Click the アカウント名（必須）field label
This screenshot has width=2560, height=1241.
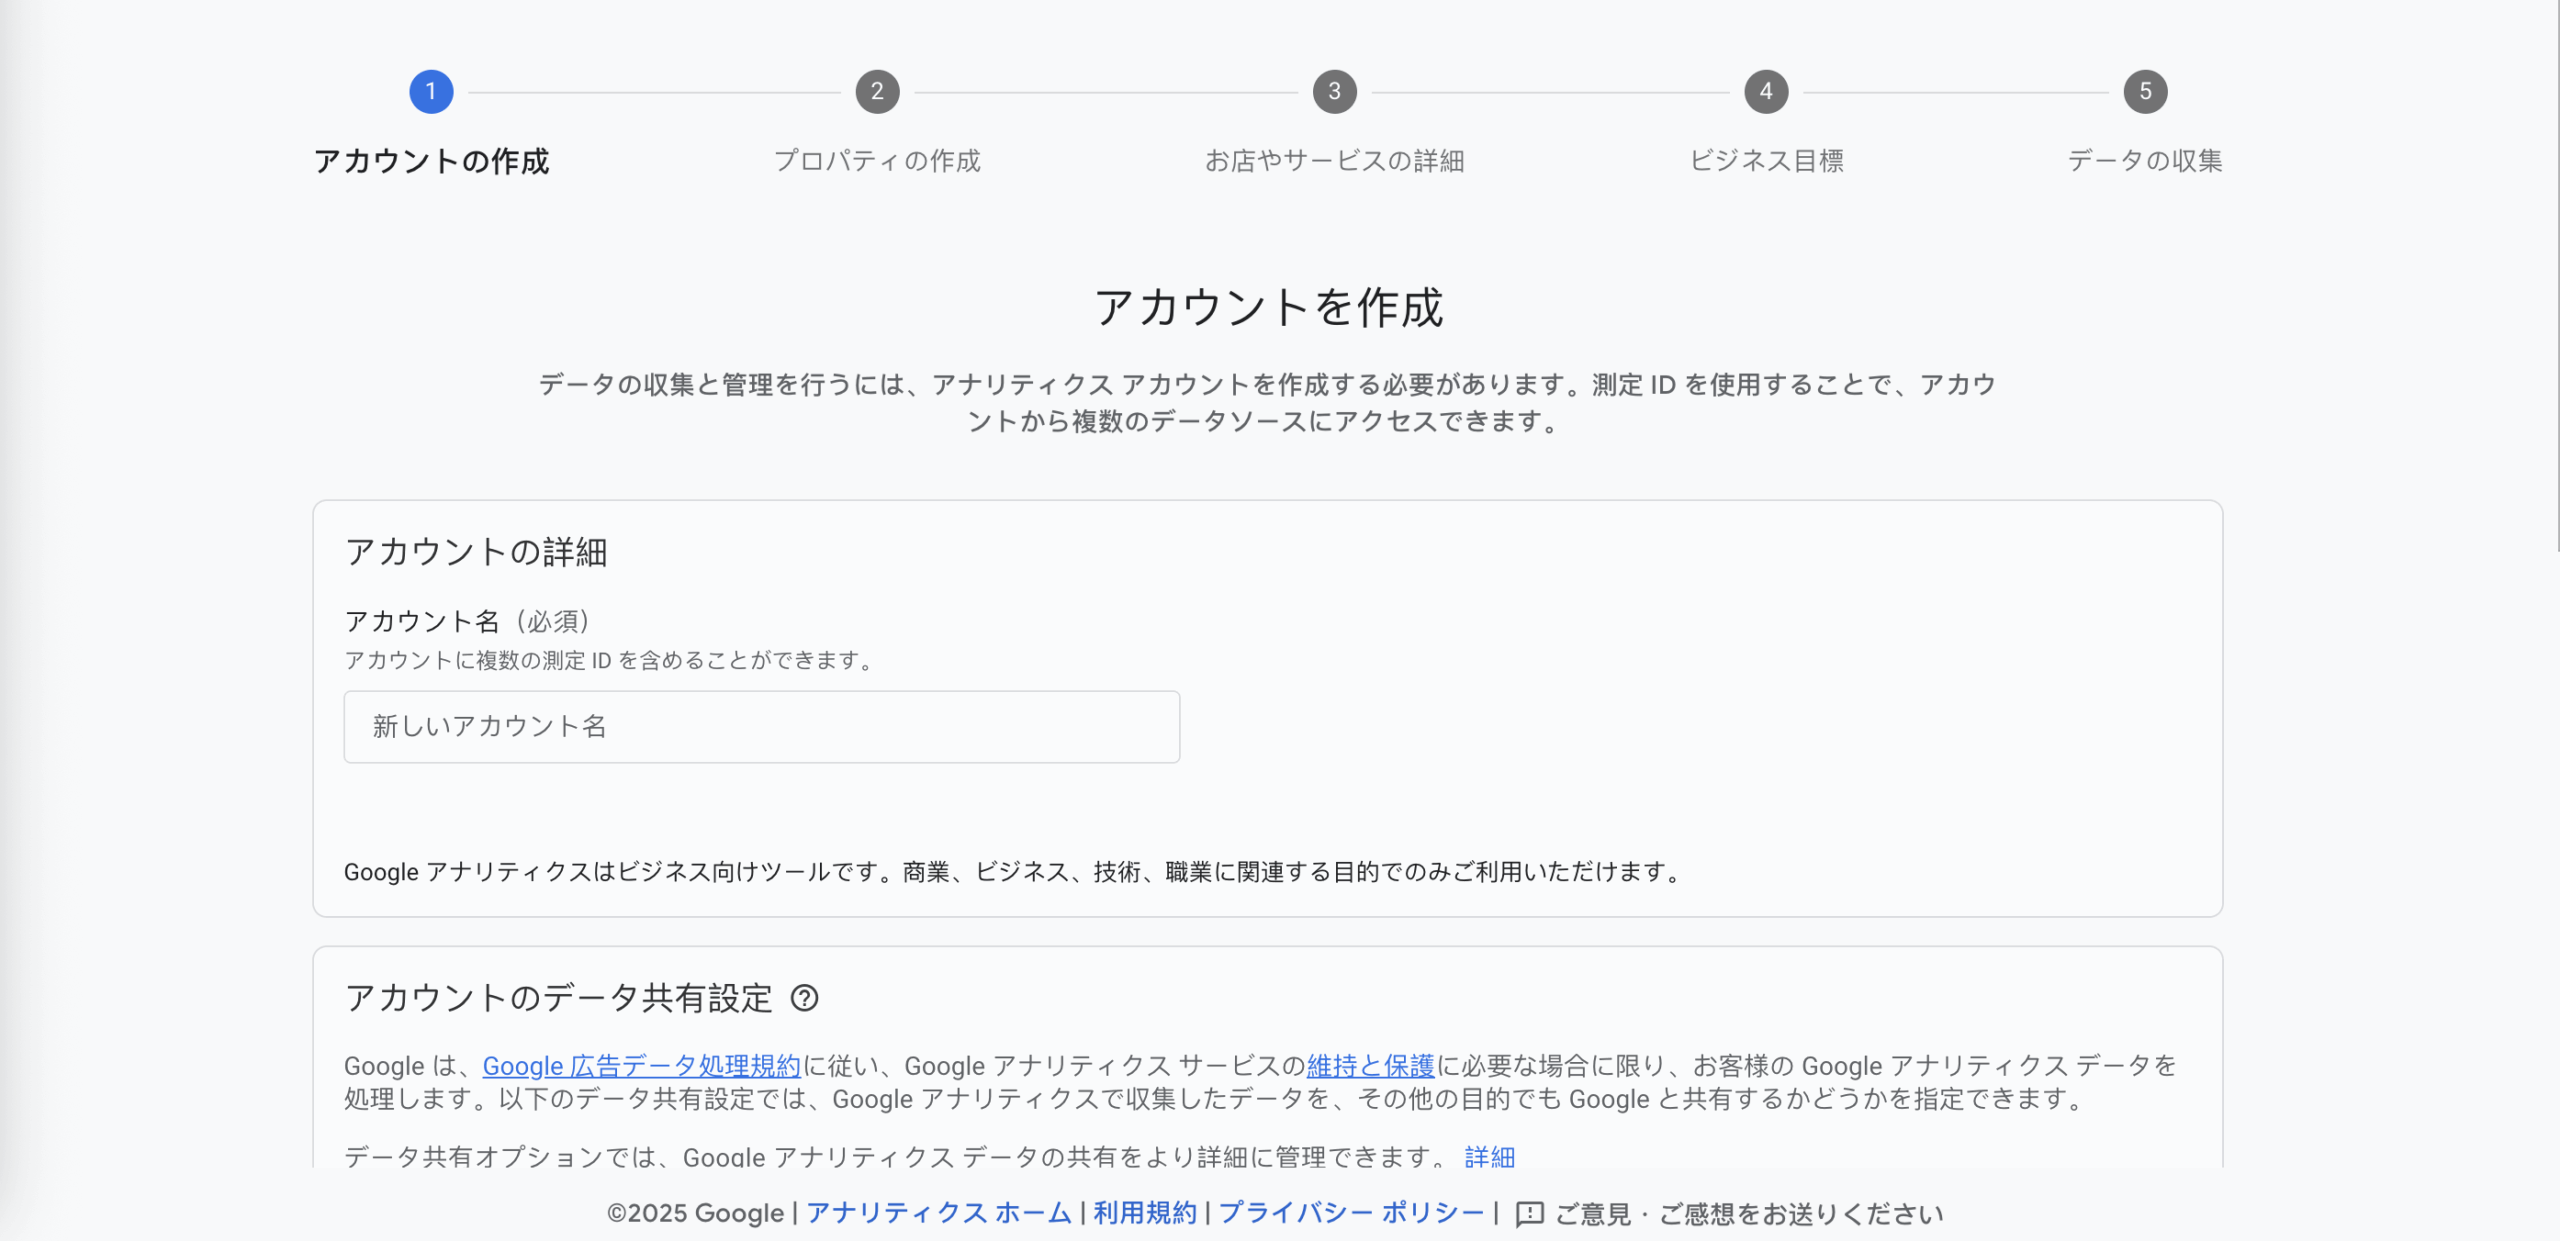click(469, 621)
